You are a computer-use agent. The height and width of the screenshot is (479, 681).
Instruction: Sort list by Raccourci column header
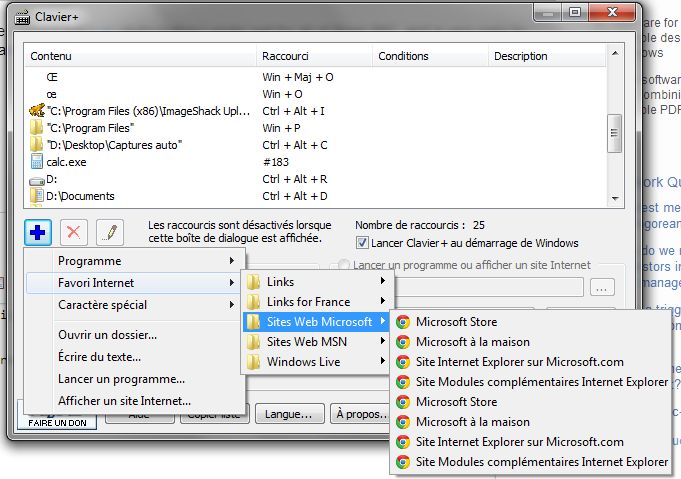(314, 56)
